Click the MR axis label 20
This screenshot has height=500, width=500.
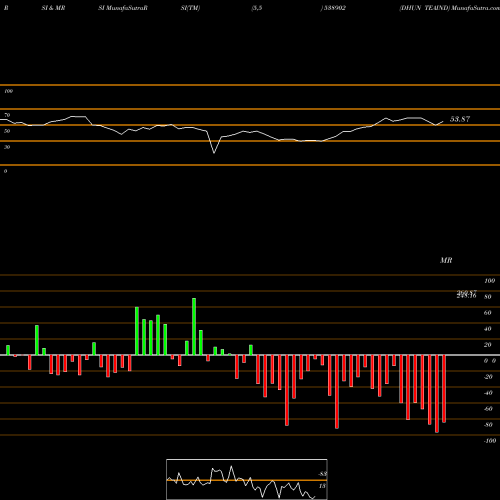(488, 345)
